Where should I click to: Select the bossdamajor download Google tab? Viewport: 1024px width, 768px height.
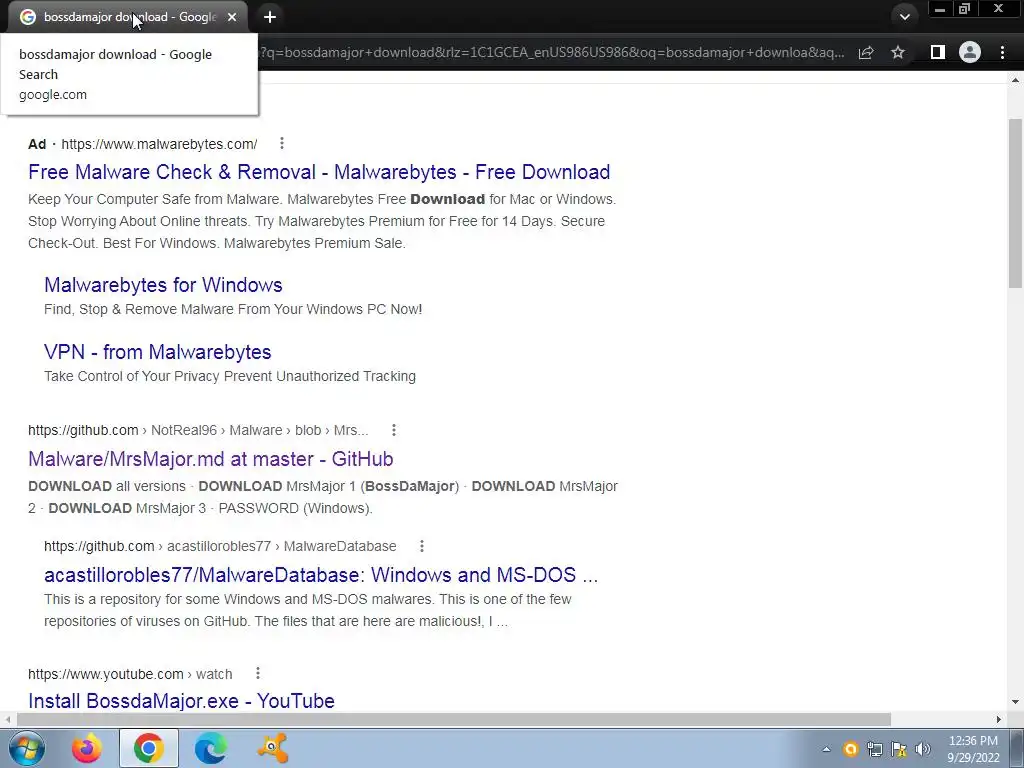[x=128, y=17]
